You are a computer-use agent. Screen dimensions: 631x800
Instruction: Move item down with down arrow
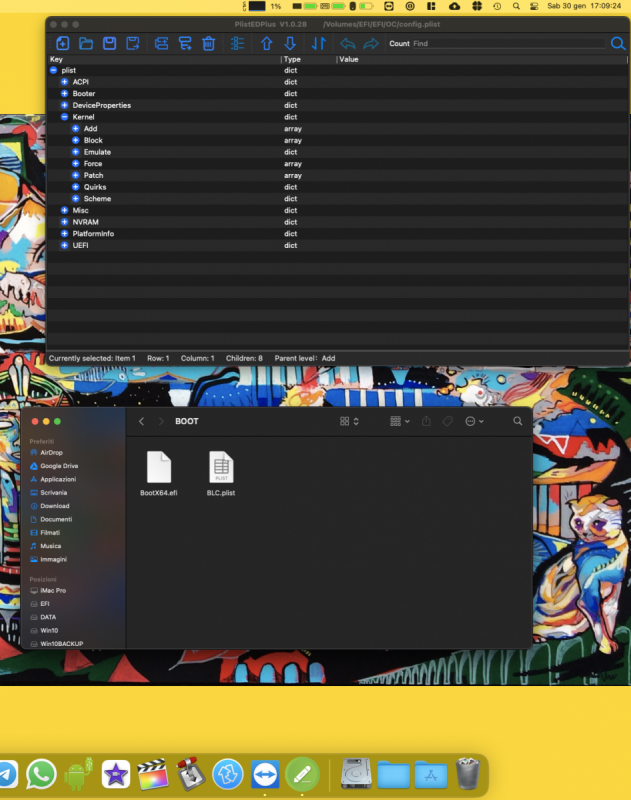click(x=290, y=43)
